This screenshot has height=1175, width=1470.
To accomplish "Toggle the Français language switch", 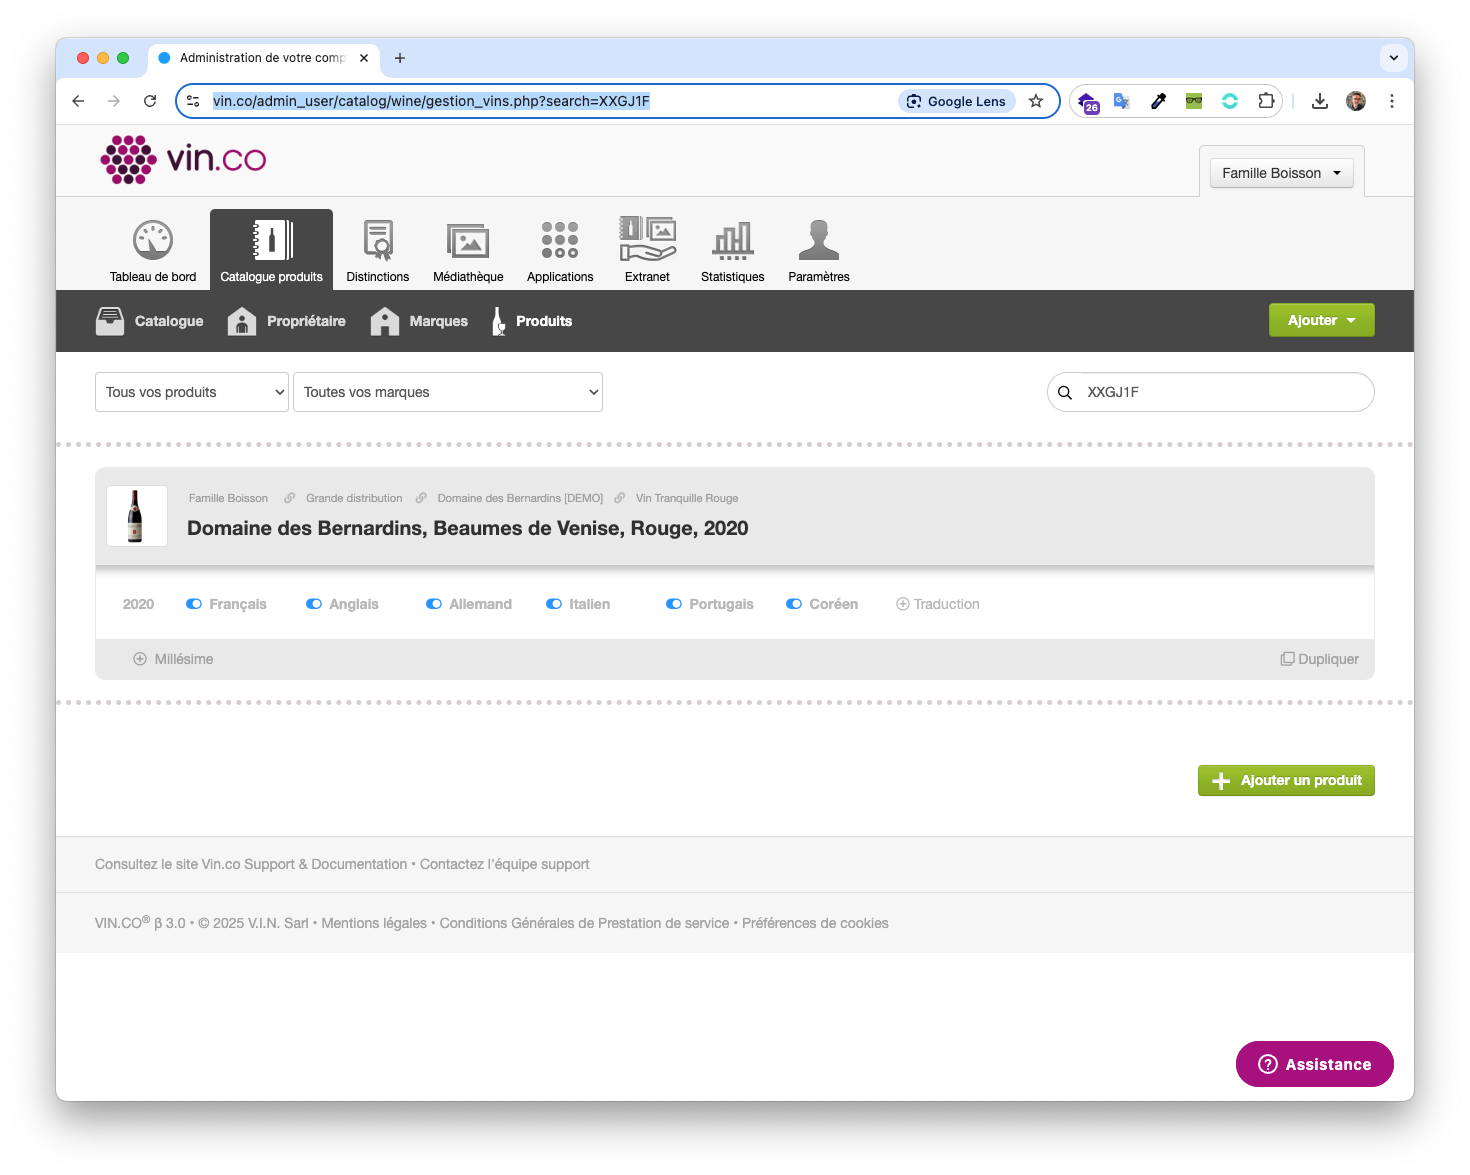I will point(194,604).
